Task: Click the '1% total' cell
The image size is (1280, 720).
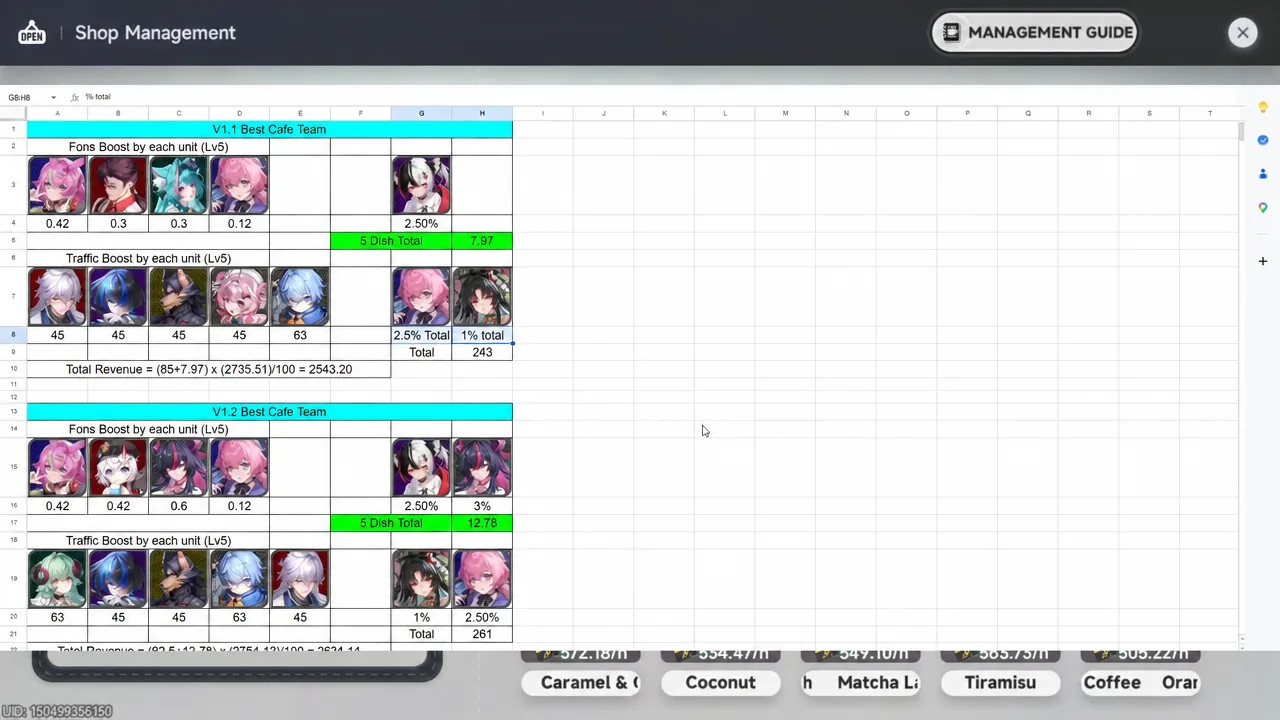Action: [482, 335]
